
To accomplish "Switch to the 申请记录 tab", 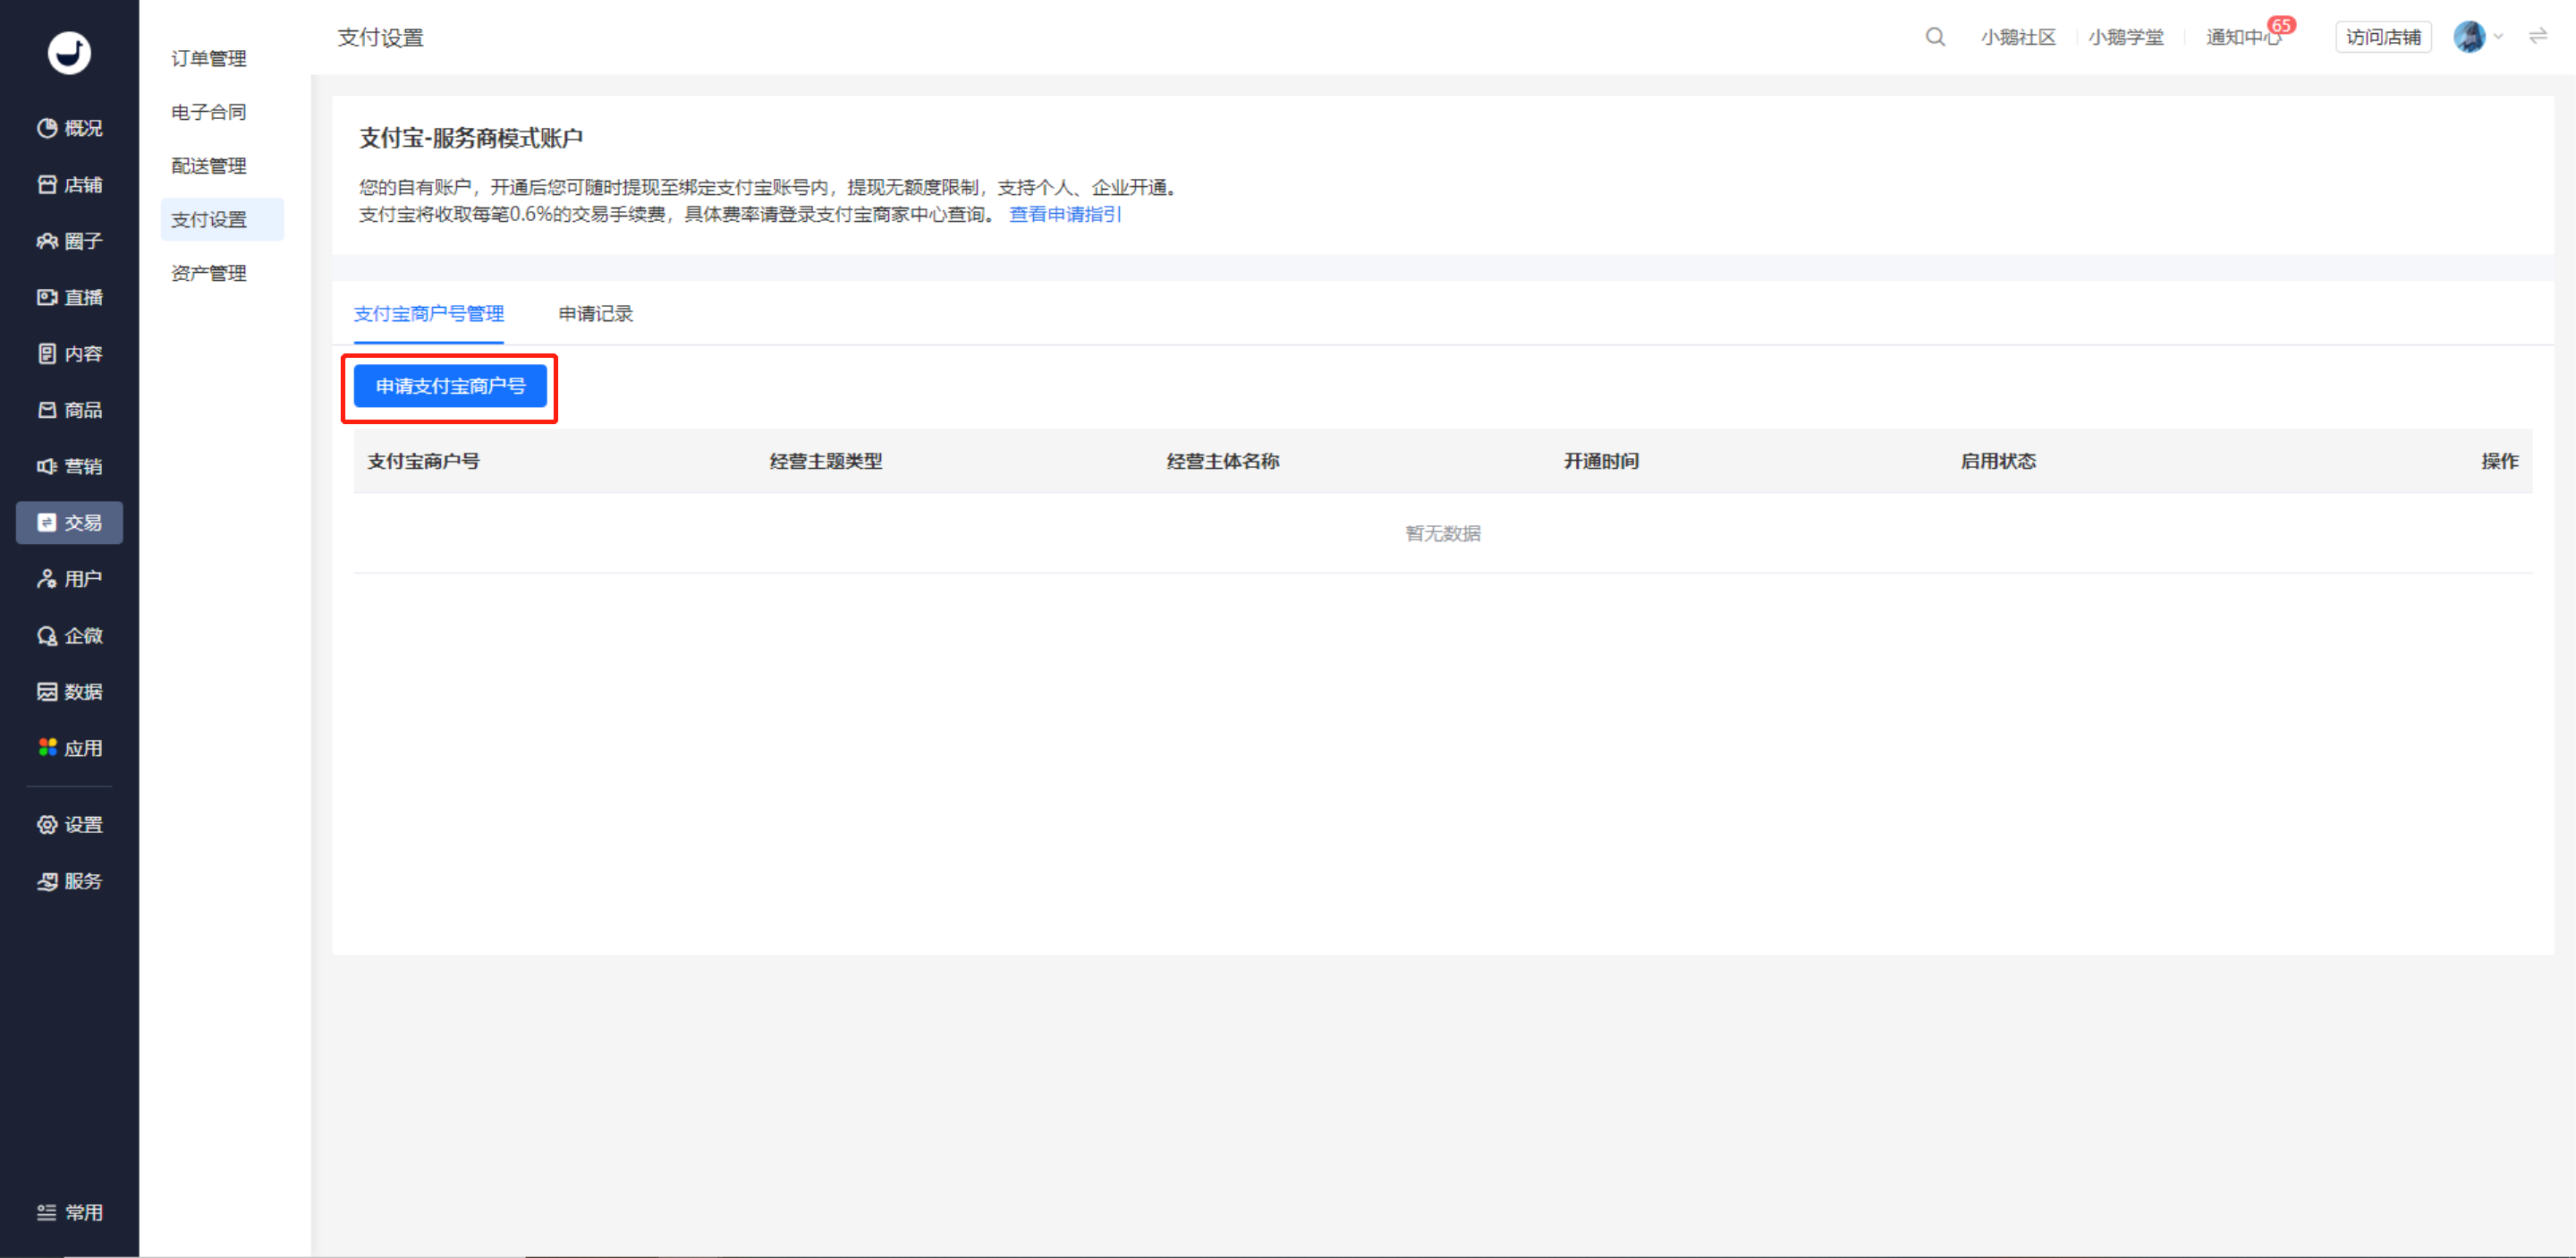I will coord(595,314).
